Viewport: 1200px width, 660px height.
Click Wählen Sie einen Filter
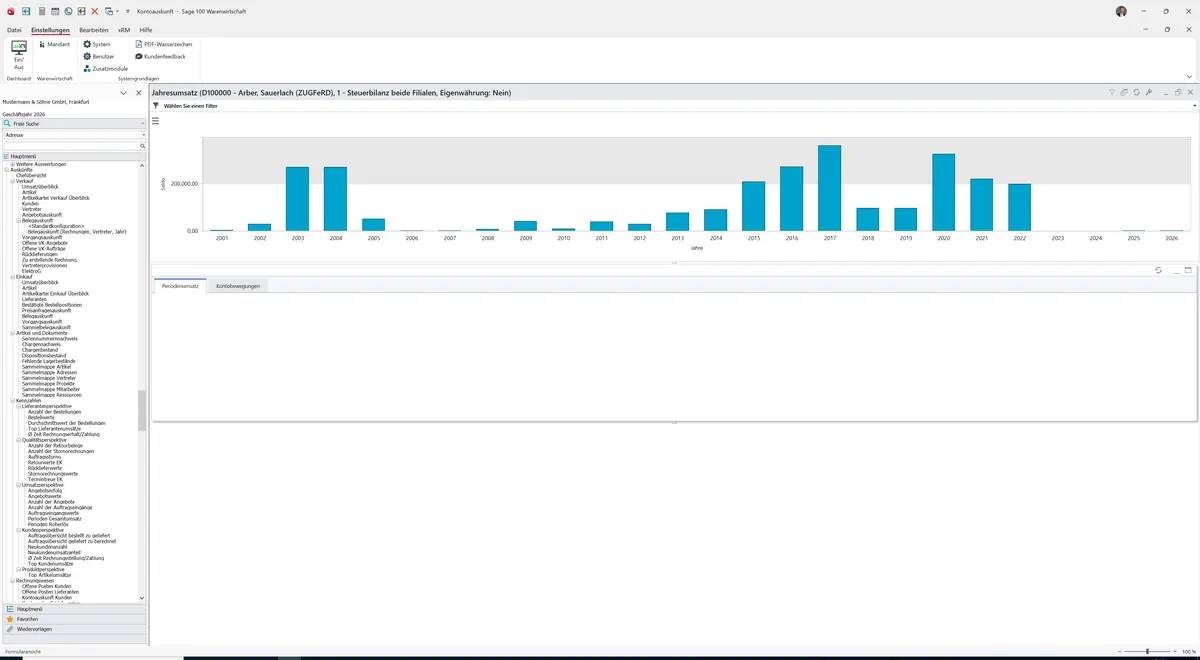pyautogui.click(x=191, y=105)
